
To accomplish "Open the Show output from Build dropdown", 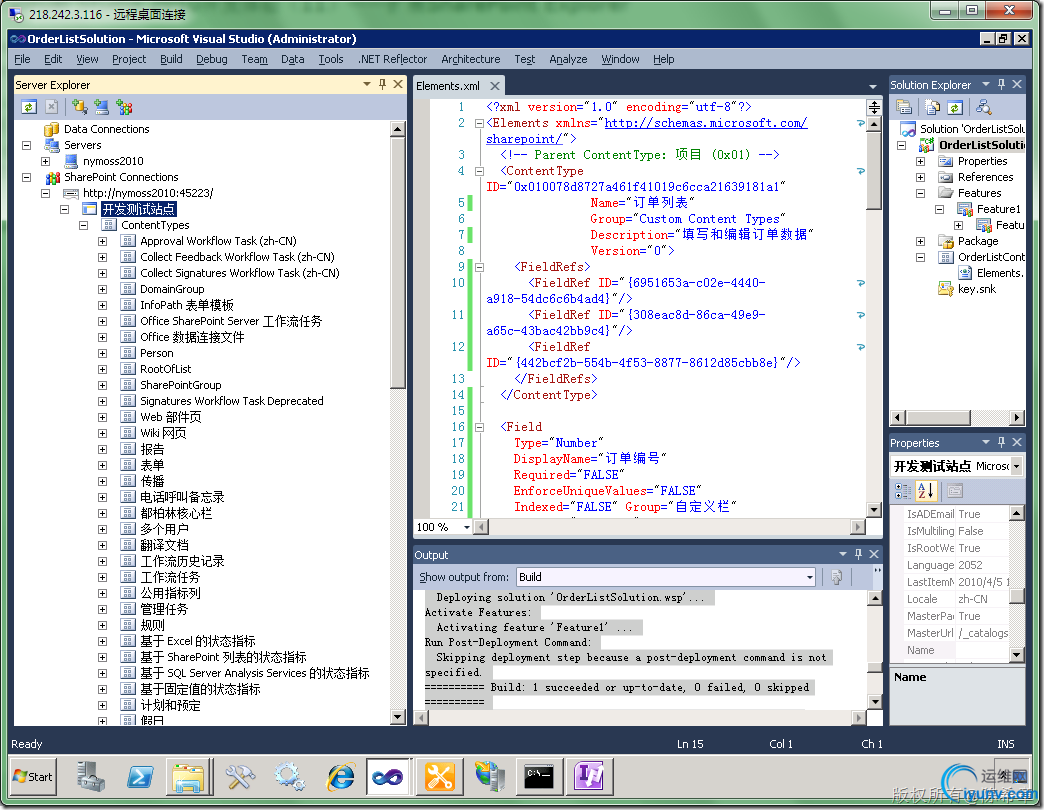I will (810, 577).
